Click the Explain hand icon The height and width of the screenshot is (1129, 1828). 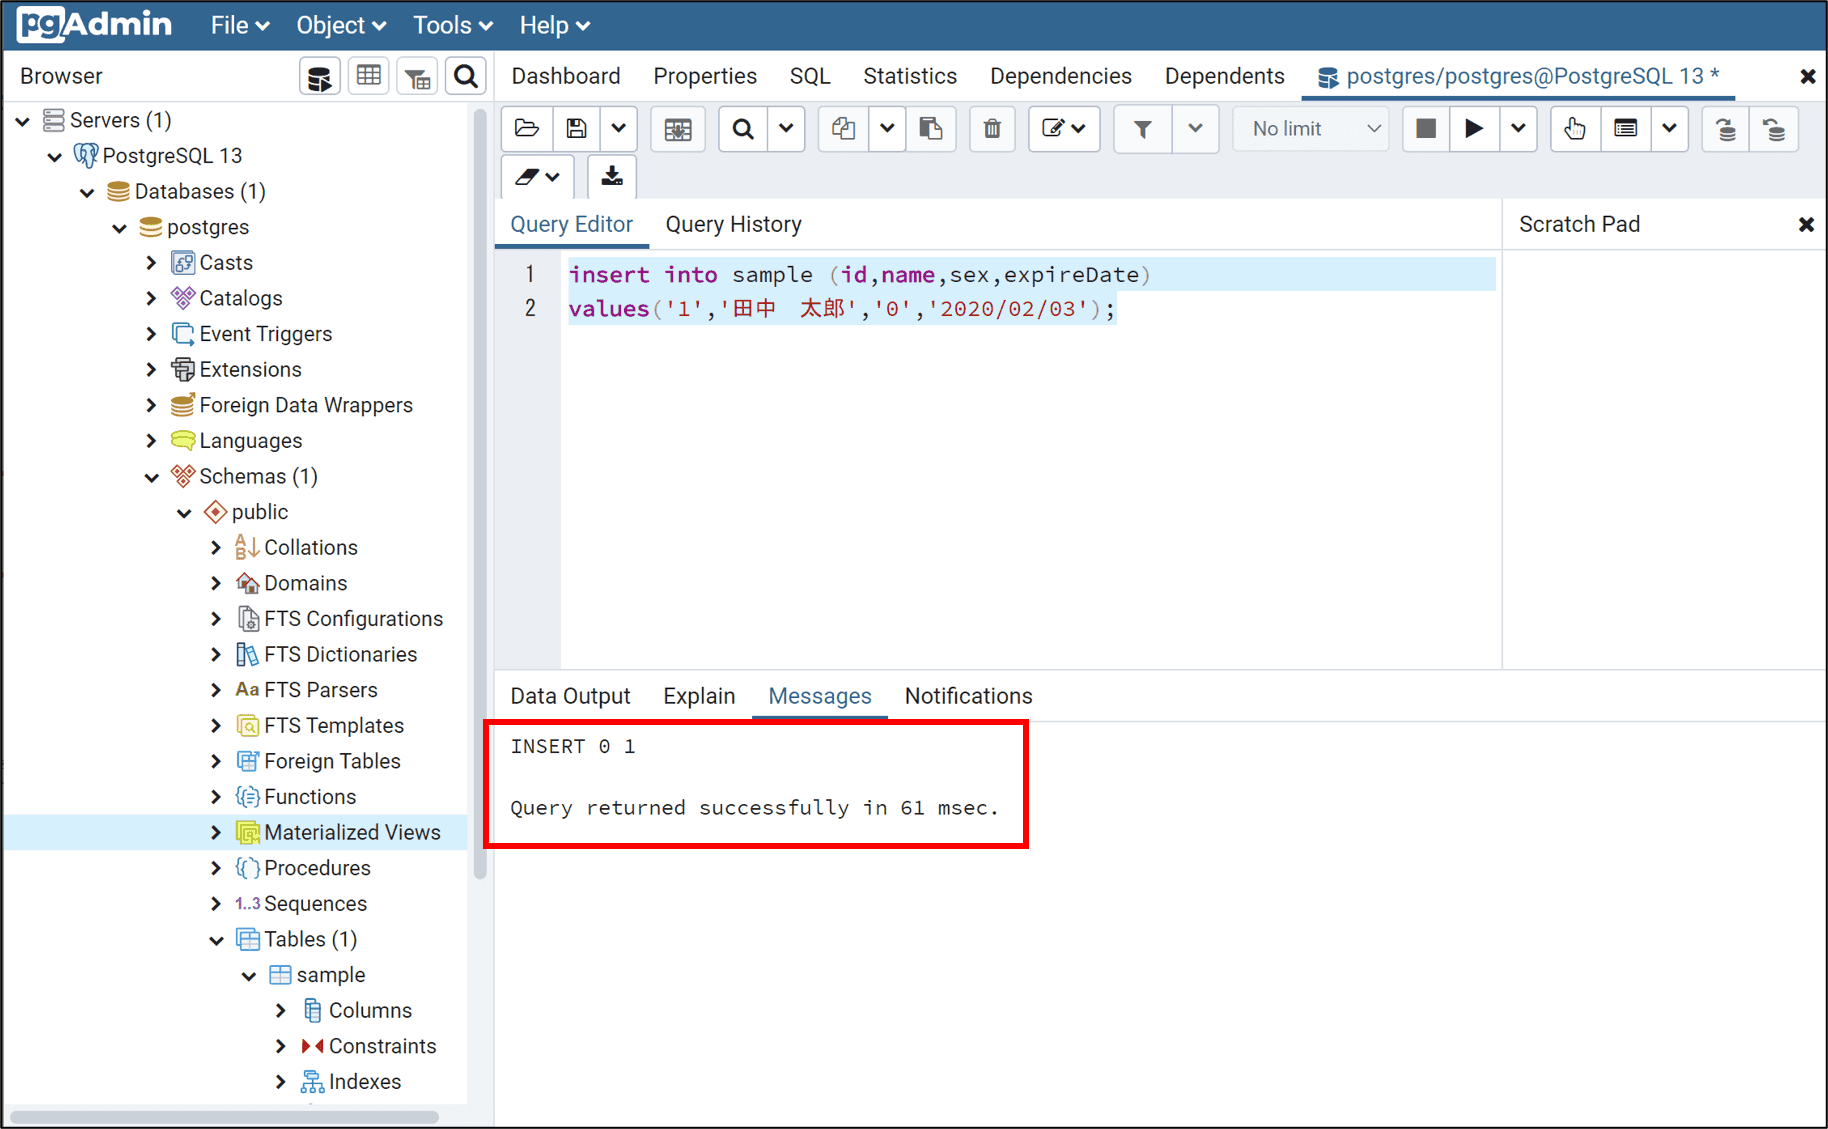click(1575, 129)
